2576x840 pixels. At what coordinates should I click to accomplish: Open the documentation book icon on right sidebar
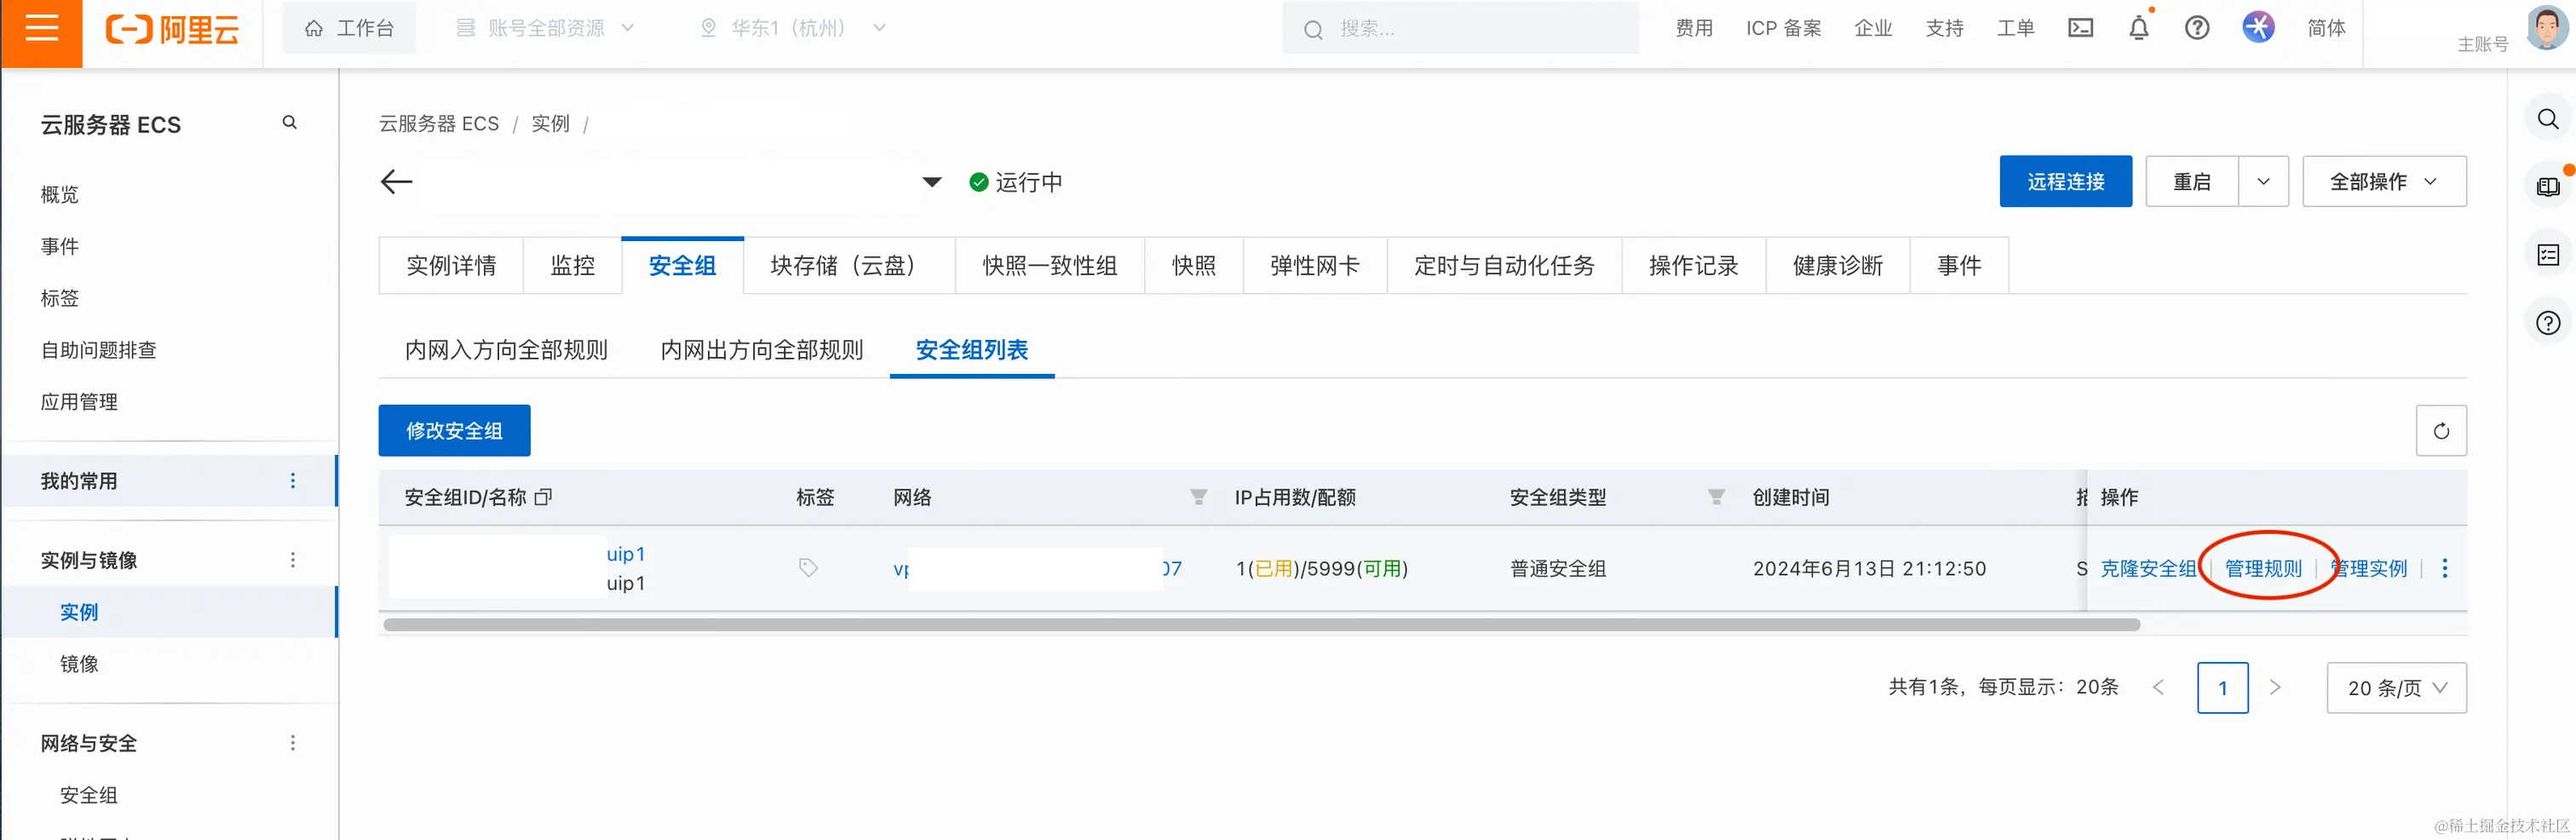(2547, 185)
